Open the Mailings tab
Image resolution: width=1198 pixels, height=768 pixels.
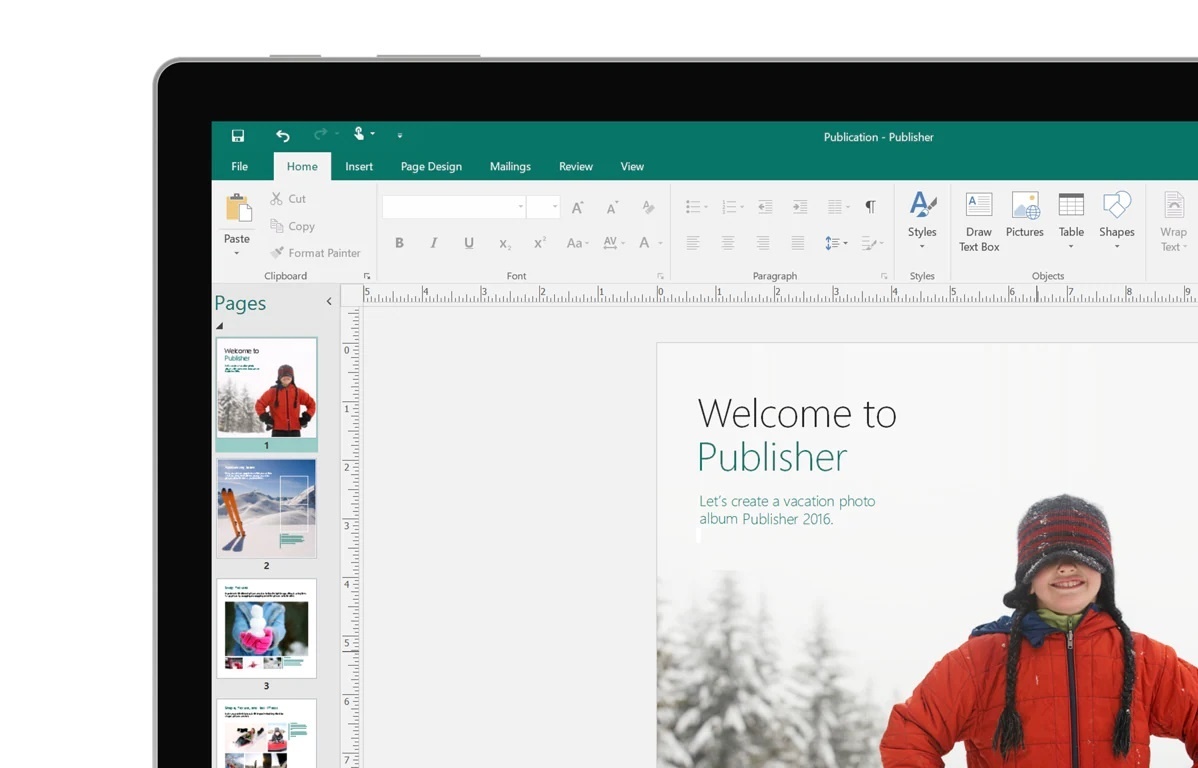[510, 166]
